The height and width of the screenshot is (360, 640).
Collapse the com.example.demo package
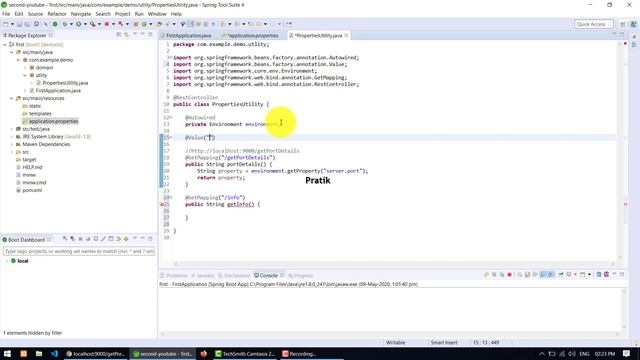(18, 60)
